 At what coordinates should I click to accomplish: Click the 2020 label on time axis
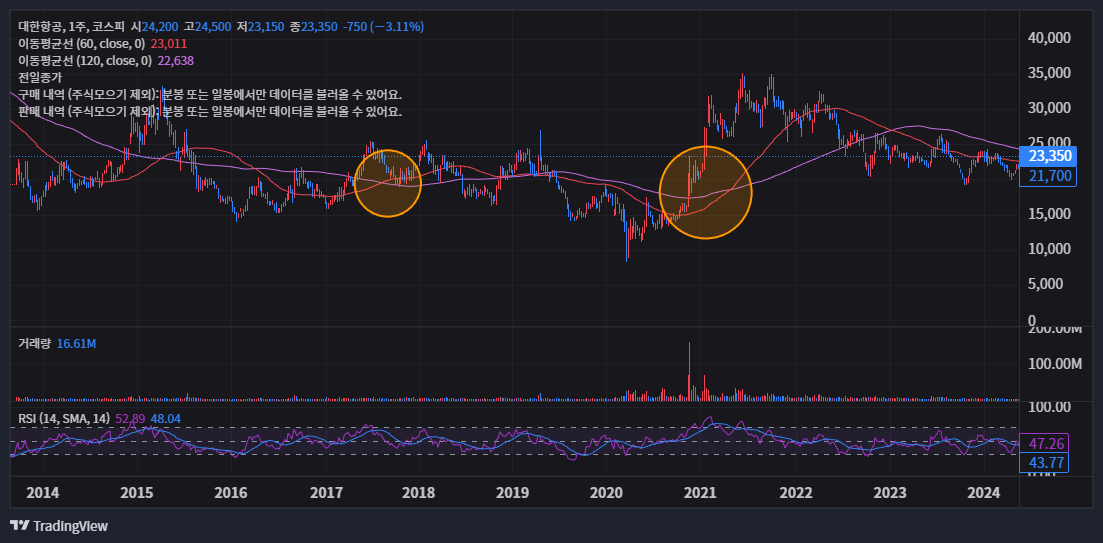(606, 492)
